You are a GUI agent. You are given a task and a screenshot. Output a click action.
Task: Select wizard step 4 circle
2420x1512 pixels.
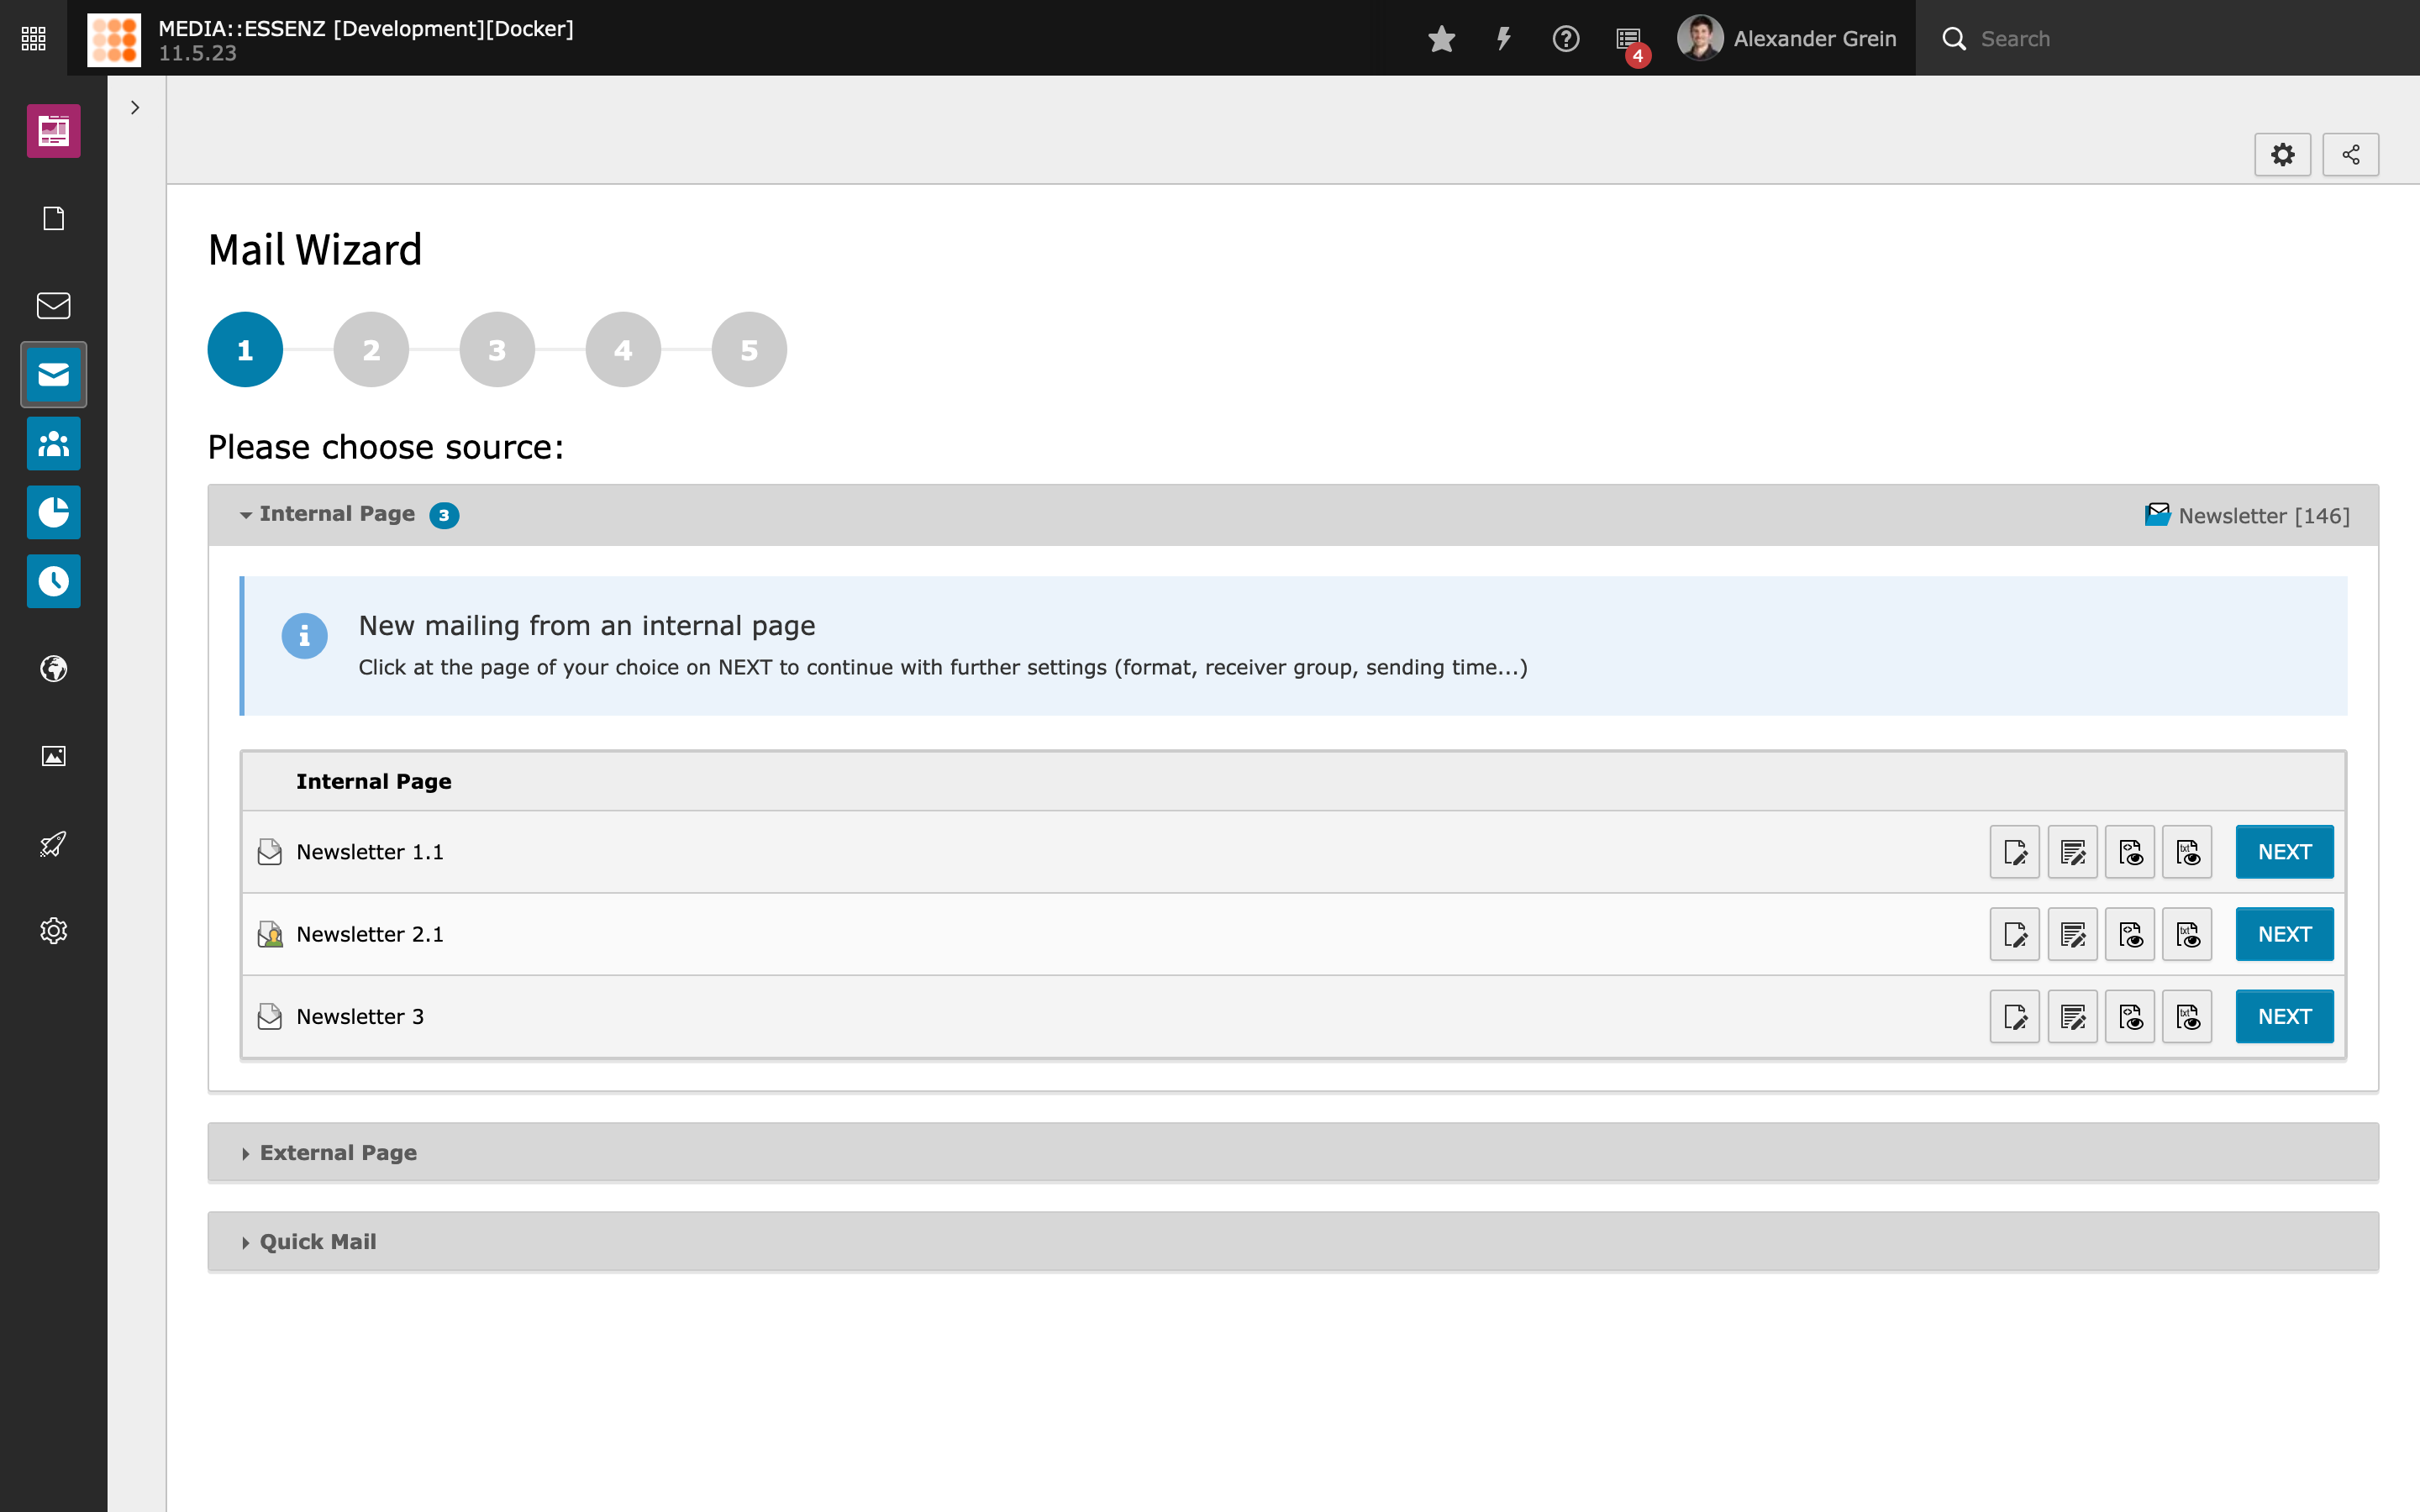(623, 350)
